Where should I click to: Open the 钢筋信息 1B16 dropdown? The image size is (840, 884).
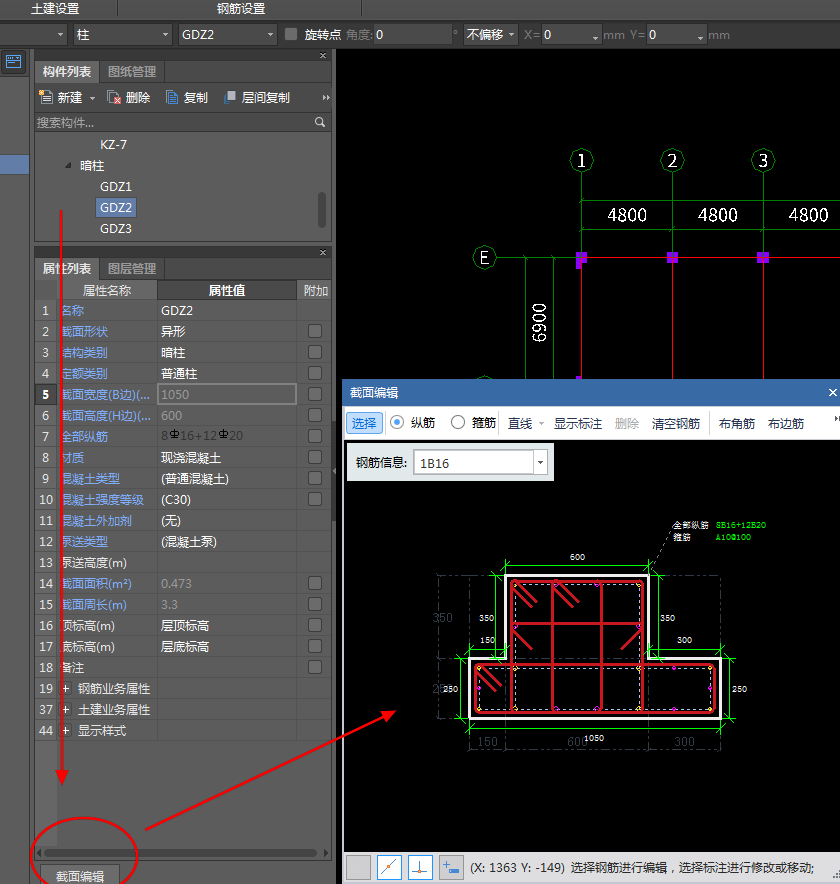(x=540, y=463)
